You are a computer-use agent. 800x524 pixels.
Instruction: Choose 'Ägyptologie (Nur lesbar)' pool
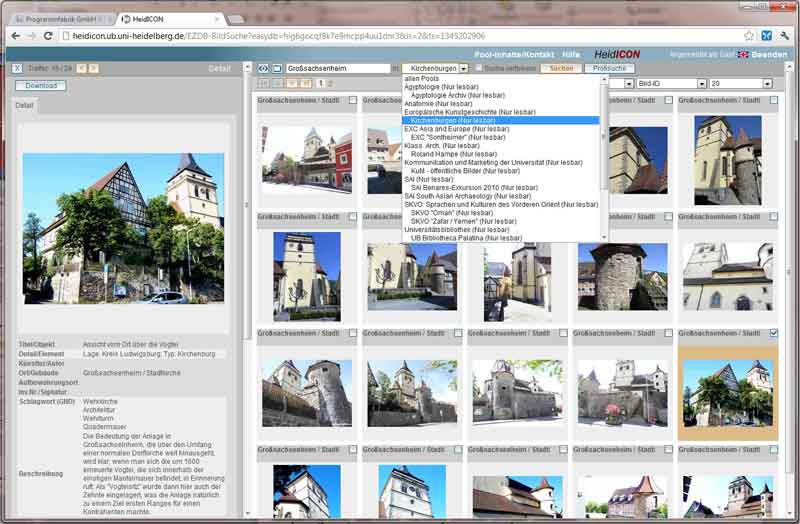[x=441, y=87]
